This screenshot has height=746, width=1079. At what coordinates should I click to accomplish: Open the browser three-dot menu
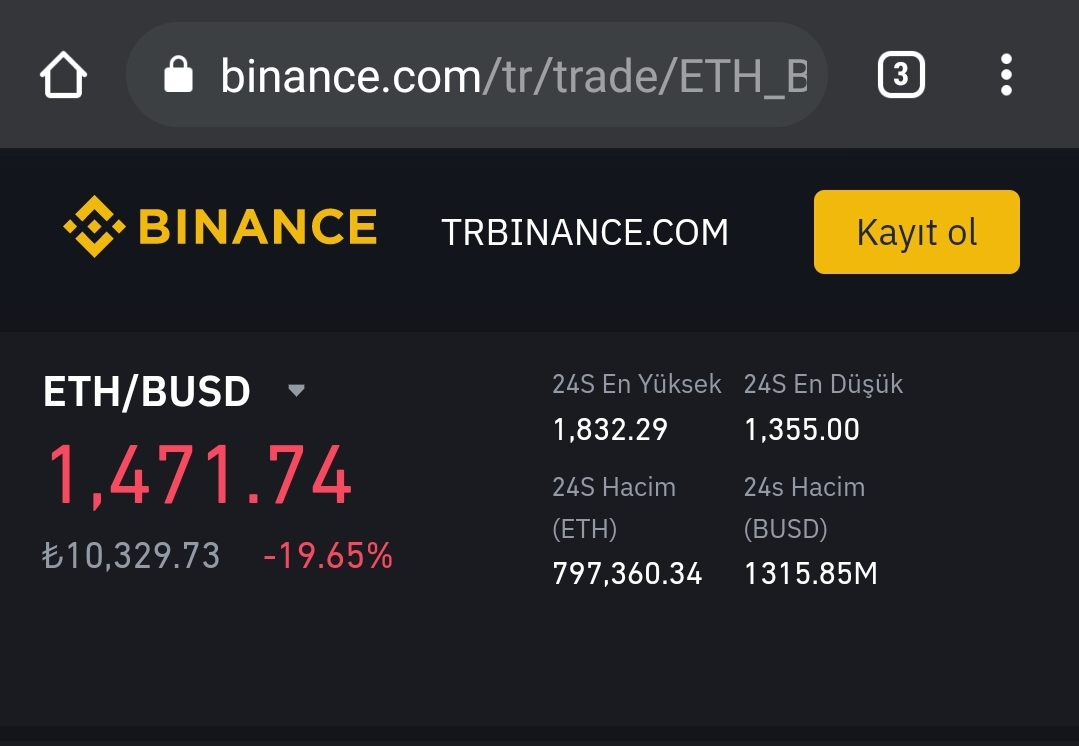pyautogui.click(x=1006, y=76)
